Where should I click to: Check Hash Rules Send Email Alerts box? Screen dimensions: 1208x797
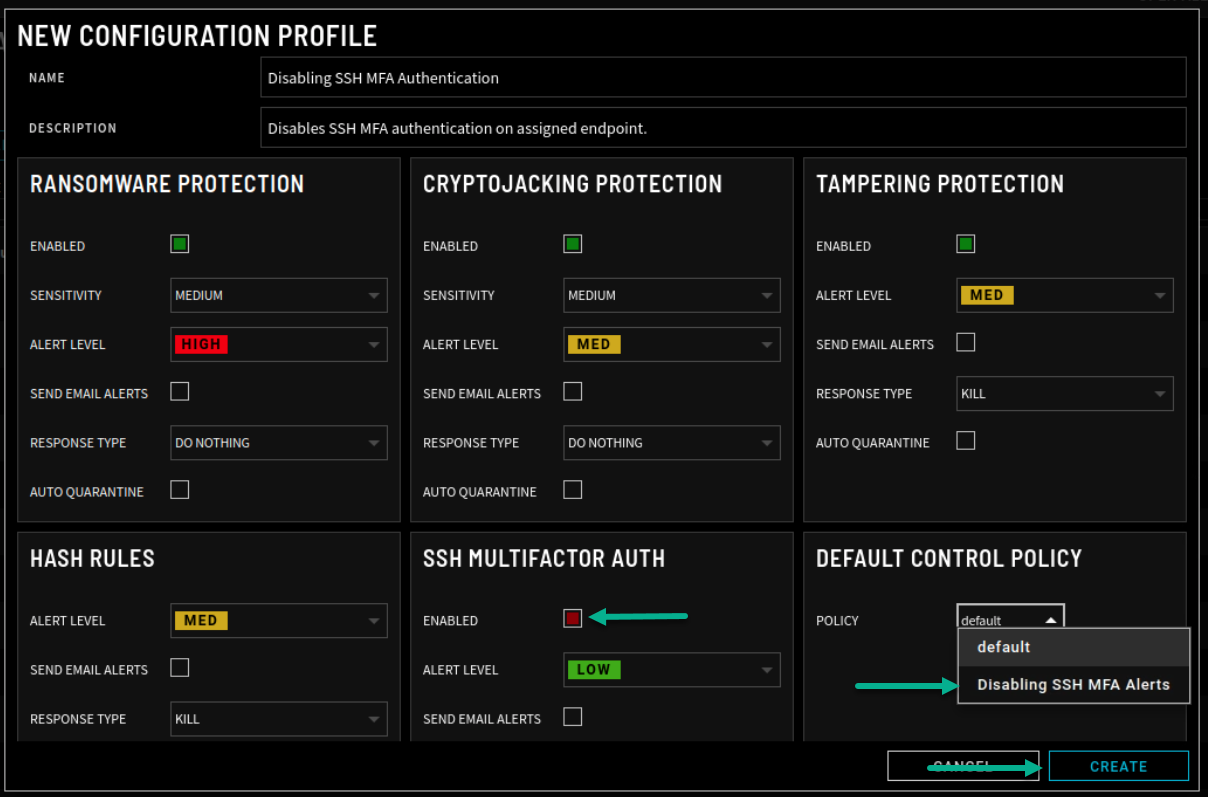point(180,668)
